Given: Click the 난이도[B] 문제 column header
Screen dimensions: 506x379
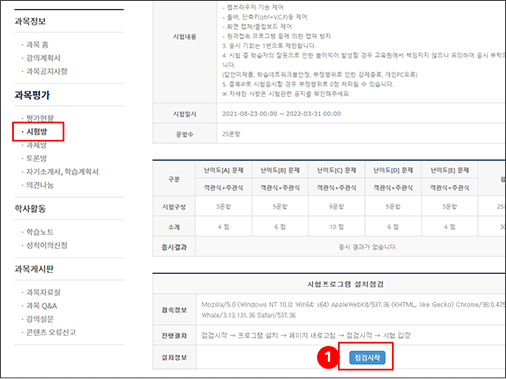Looking at the screenshot, I should click(x=280, y=170).
